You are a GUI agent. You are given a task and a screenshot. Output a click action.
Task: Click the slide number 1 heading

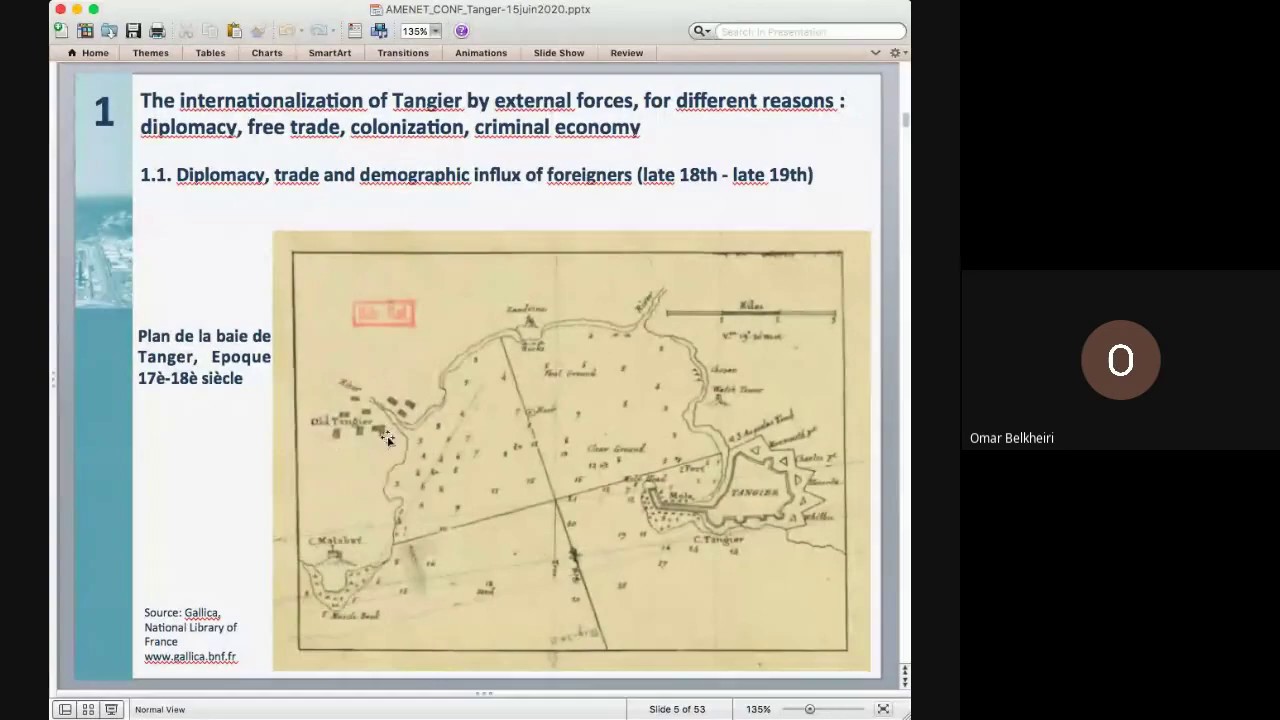tap(104, 112)
